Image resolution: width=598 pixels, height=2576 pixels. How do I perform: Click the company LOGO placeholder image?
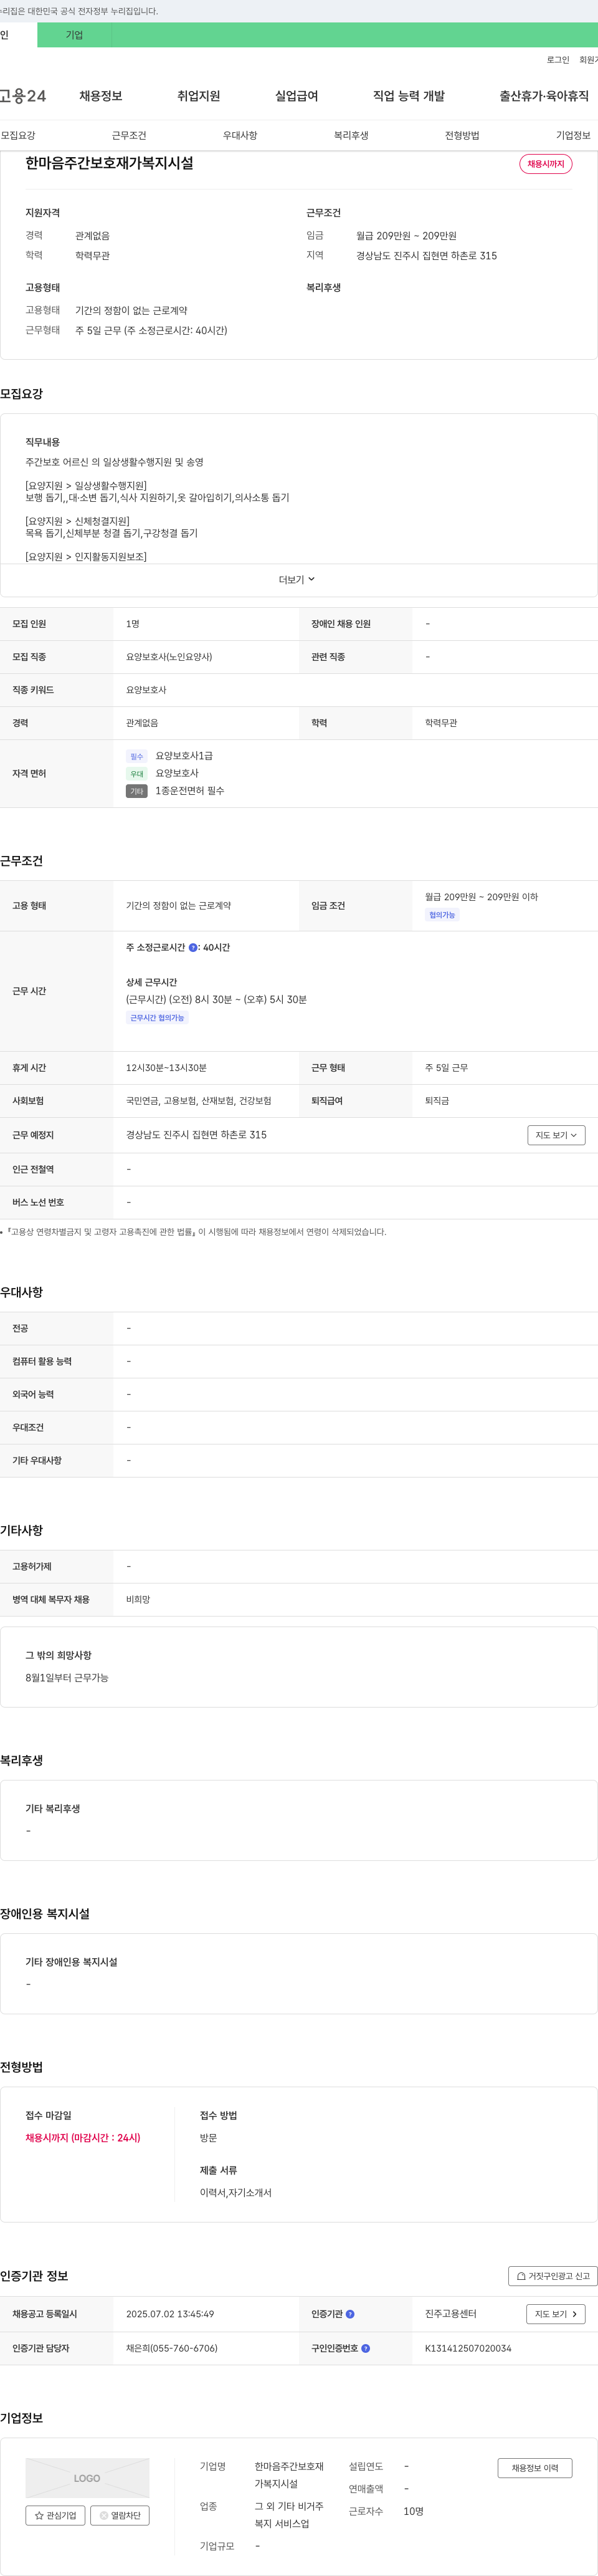(87, 2478)
